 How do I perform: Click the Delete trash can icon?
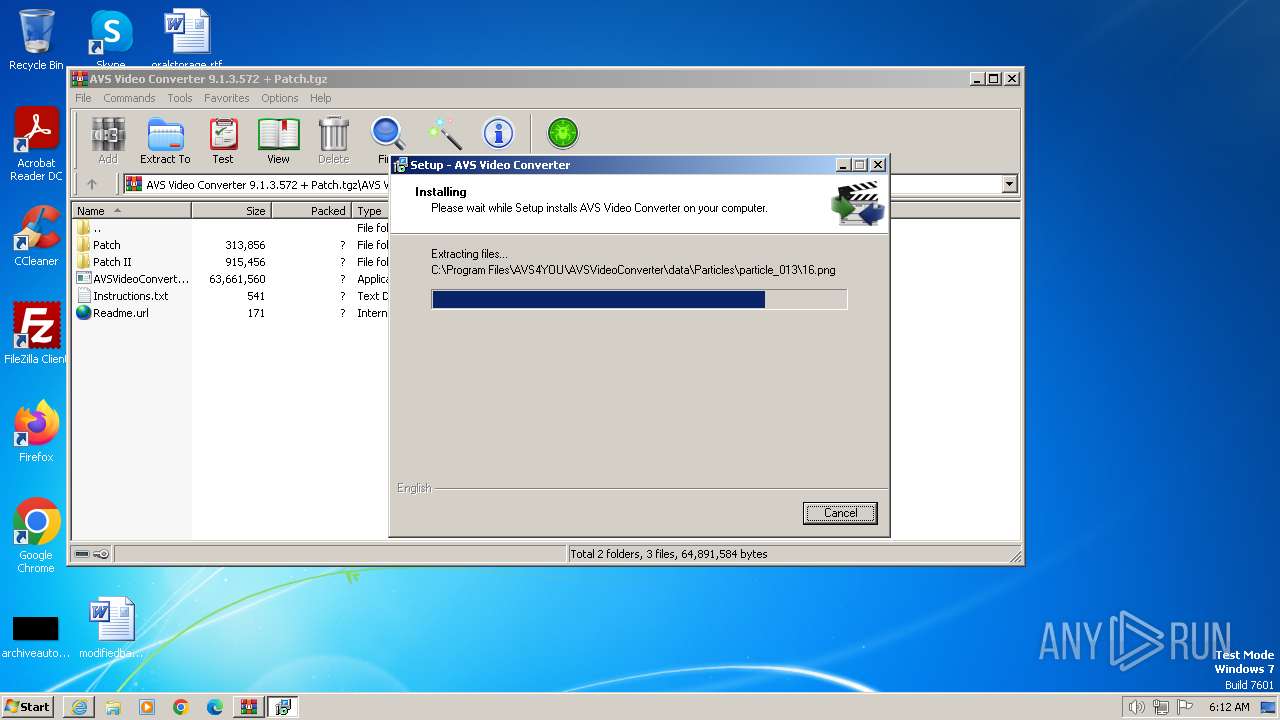(x=334, y=140)
